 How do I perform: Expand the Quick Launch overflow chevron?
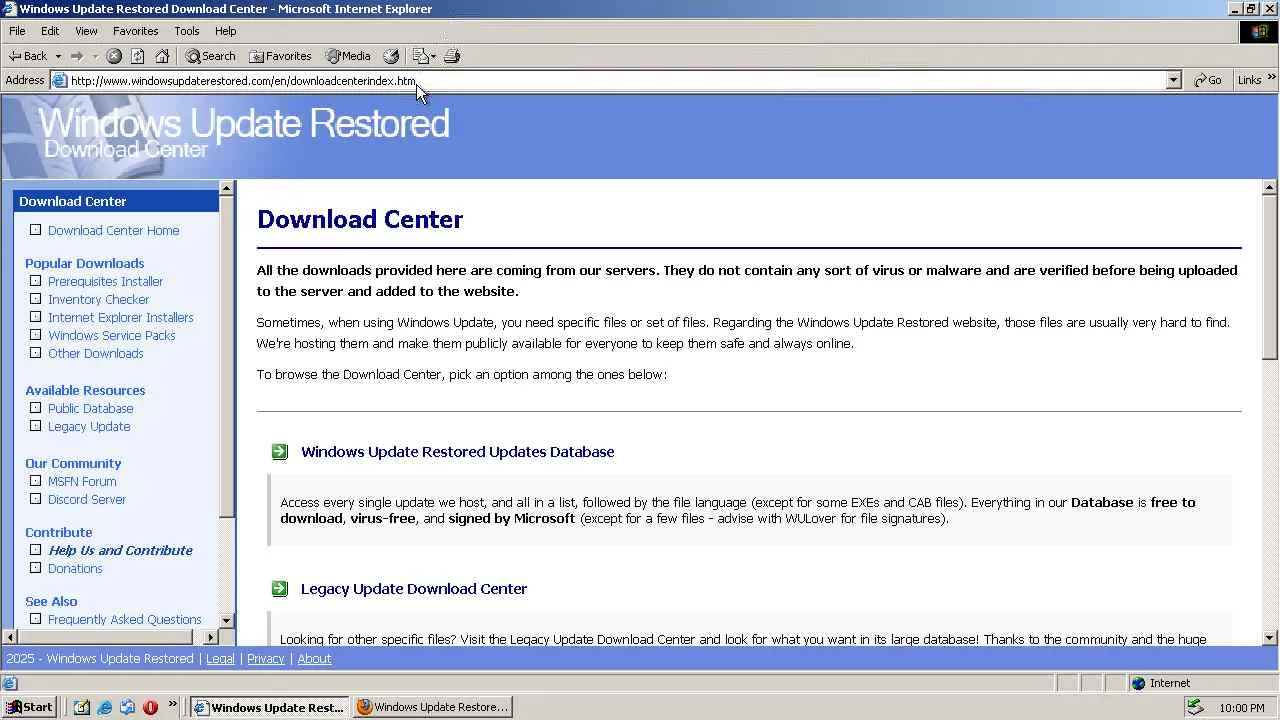[x=172, y=705]
